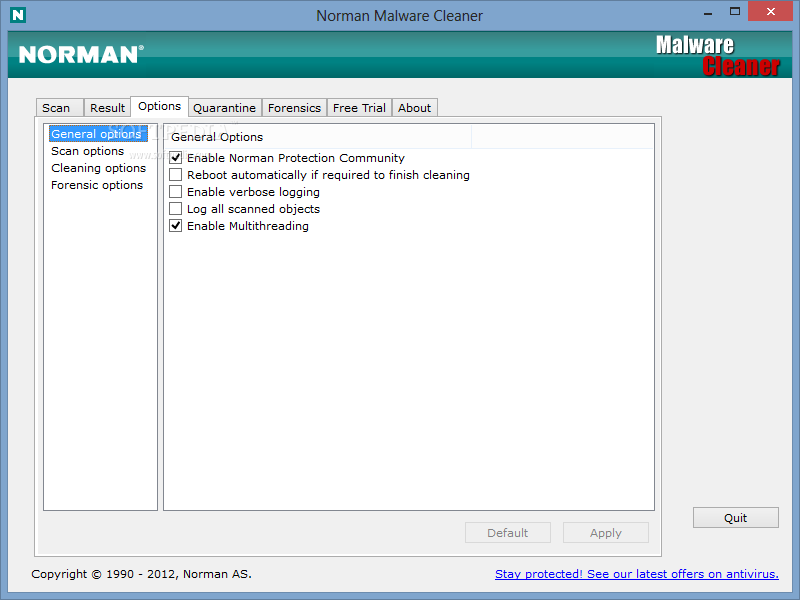
Task: Open the Free Trial tab
Action: 359,108
